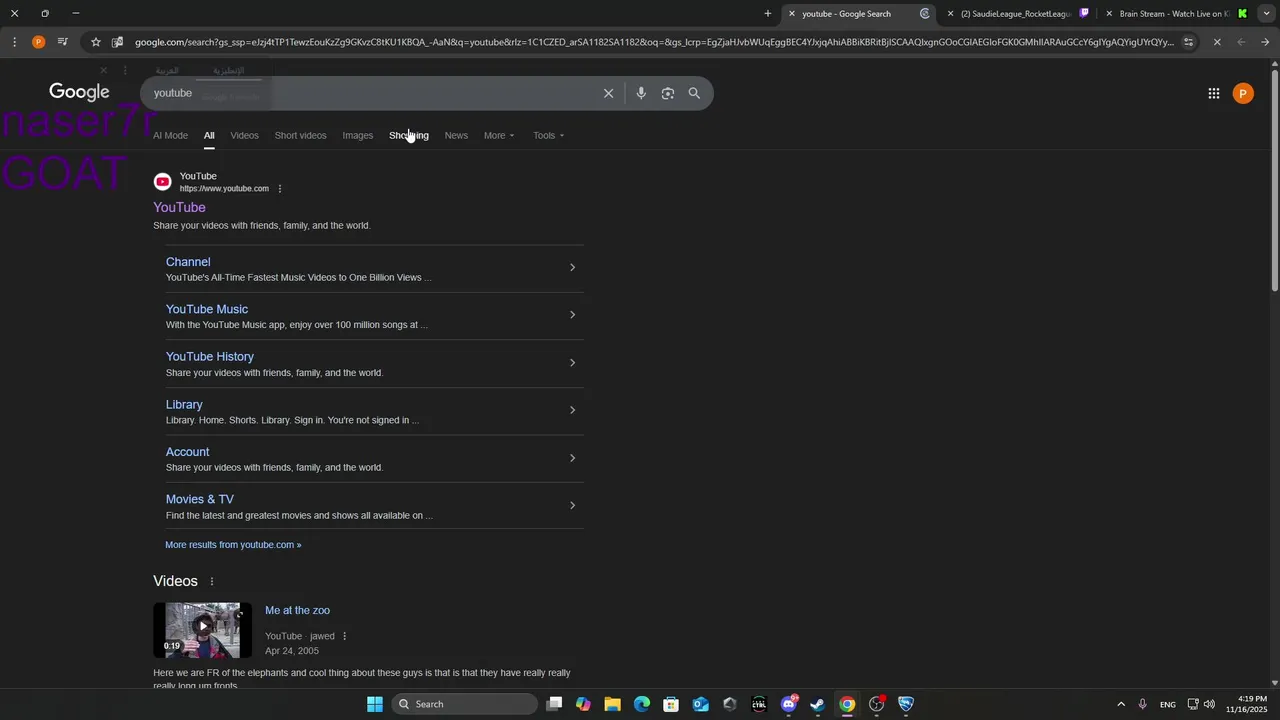Expand the Library sitelink arrow
The width and height of the screenshot is (1280, 720).
[x=572, y=410]
